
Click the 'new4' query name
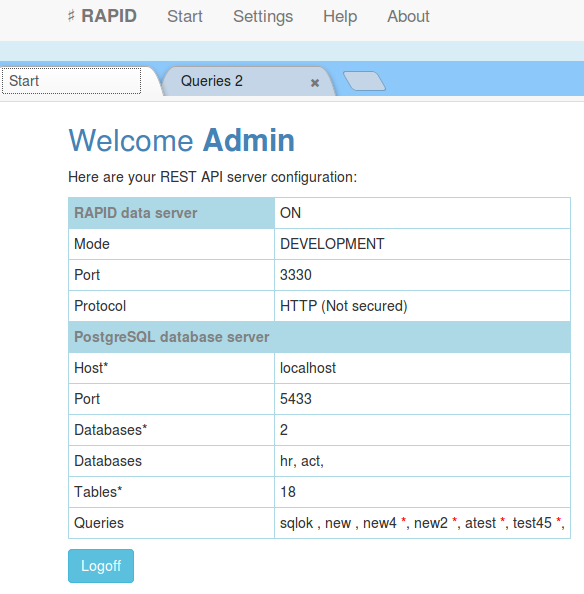(379, 523)
